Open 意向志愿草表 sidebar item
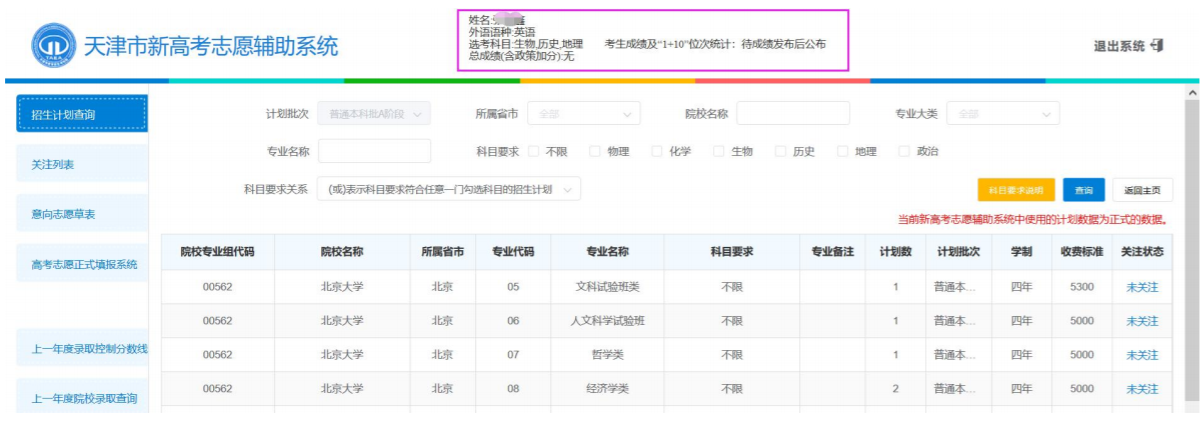The height and width of the screenshot is (421, 1201). coord(82,214)
